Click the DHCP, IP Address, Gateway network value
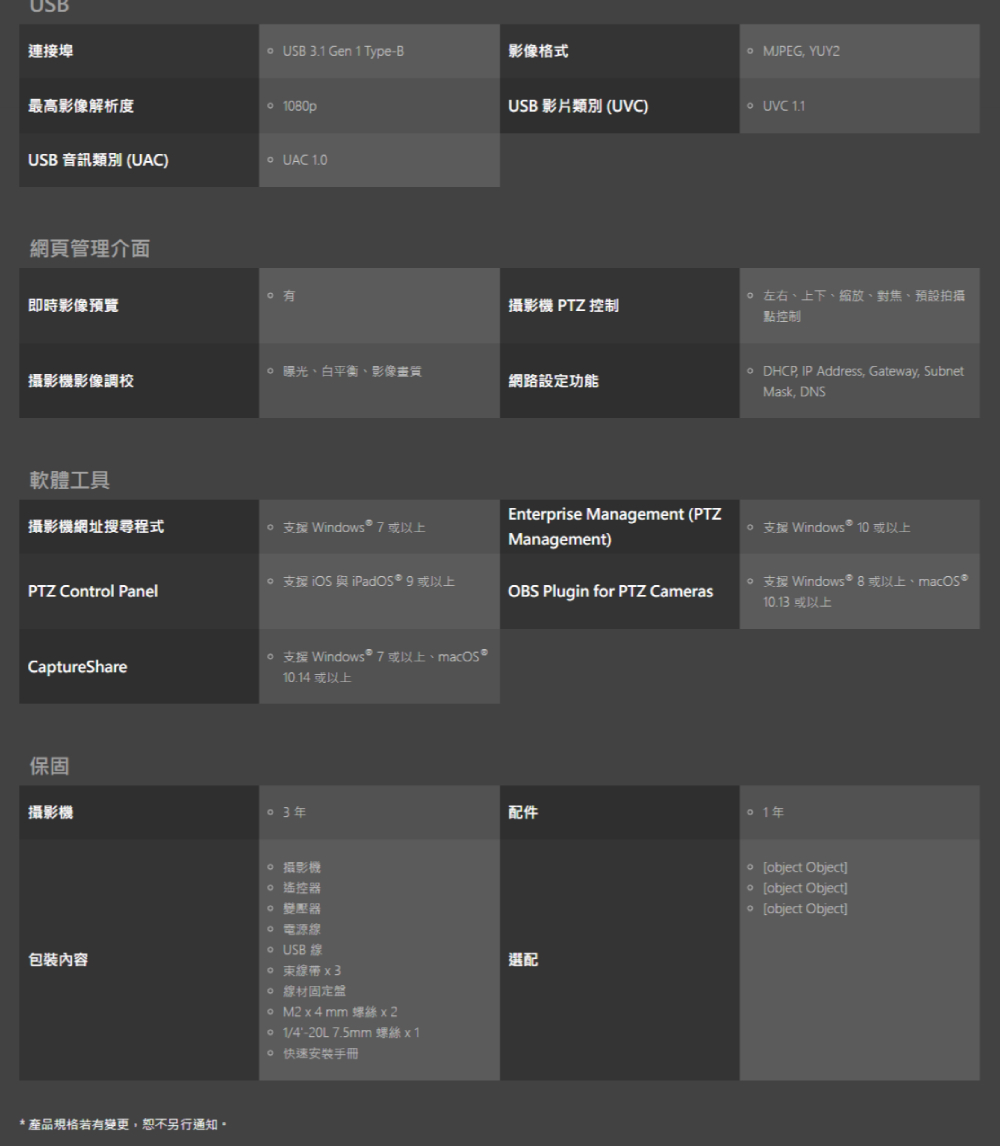1000x1146 pixels. tap(863, 372)
